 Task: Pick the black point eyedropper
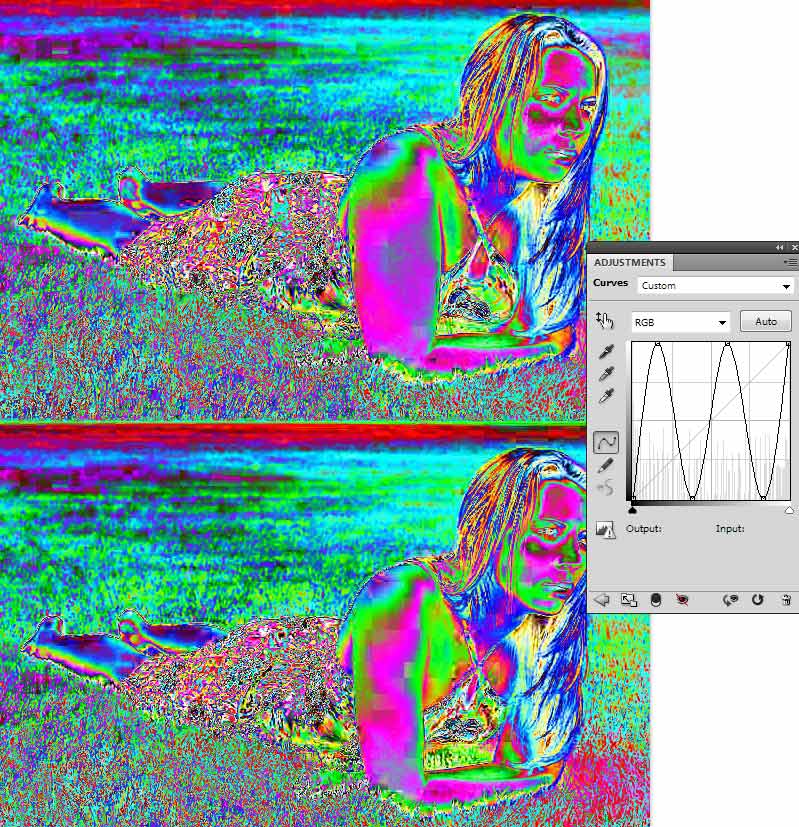(x=605, y=352)
